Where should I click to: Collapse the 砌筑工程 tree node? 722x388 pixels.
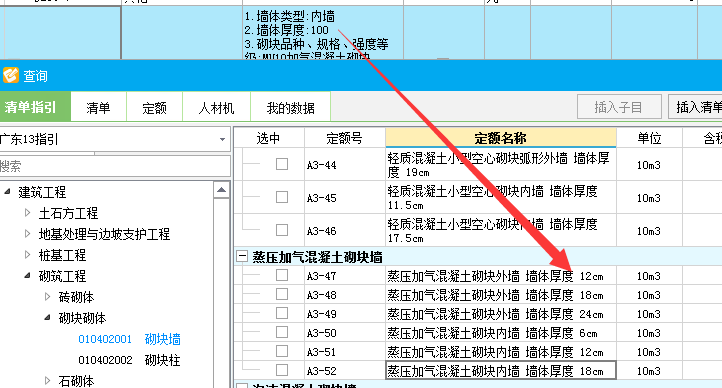click(27, 276)
